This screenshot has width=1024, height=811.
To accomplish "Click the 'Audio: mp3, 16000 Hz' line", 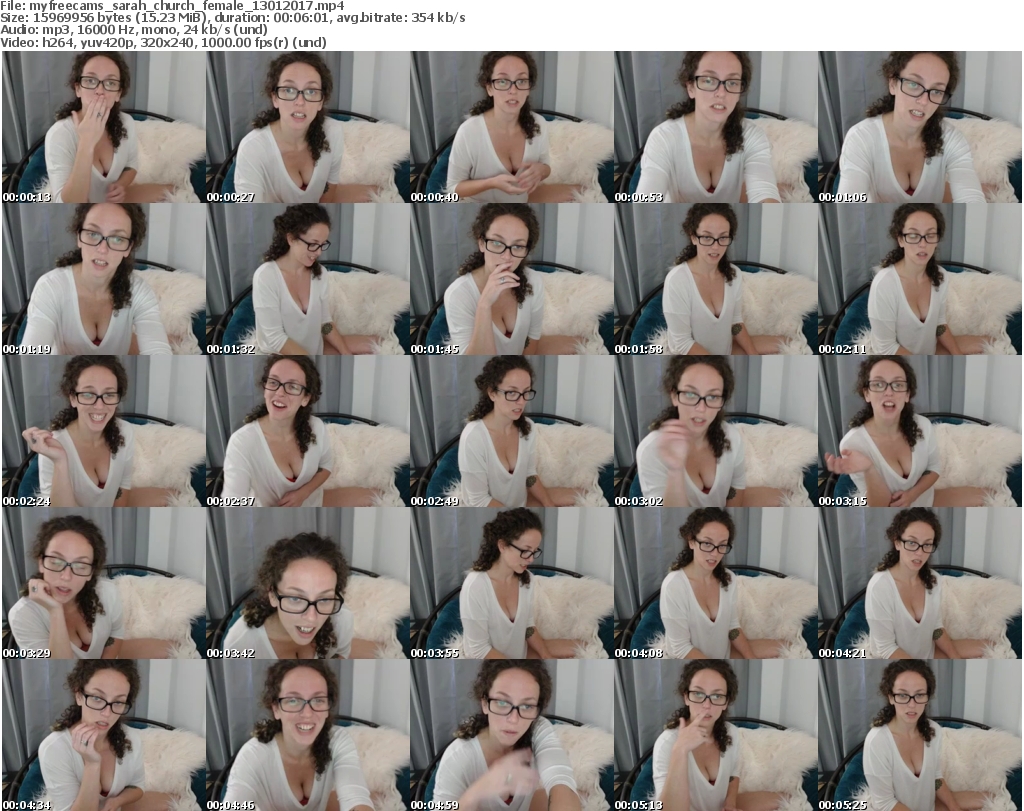I will click(x=134, y=30).
